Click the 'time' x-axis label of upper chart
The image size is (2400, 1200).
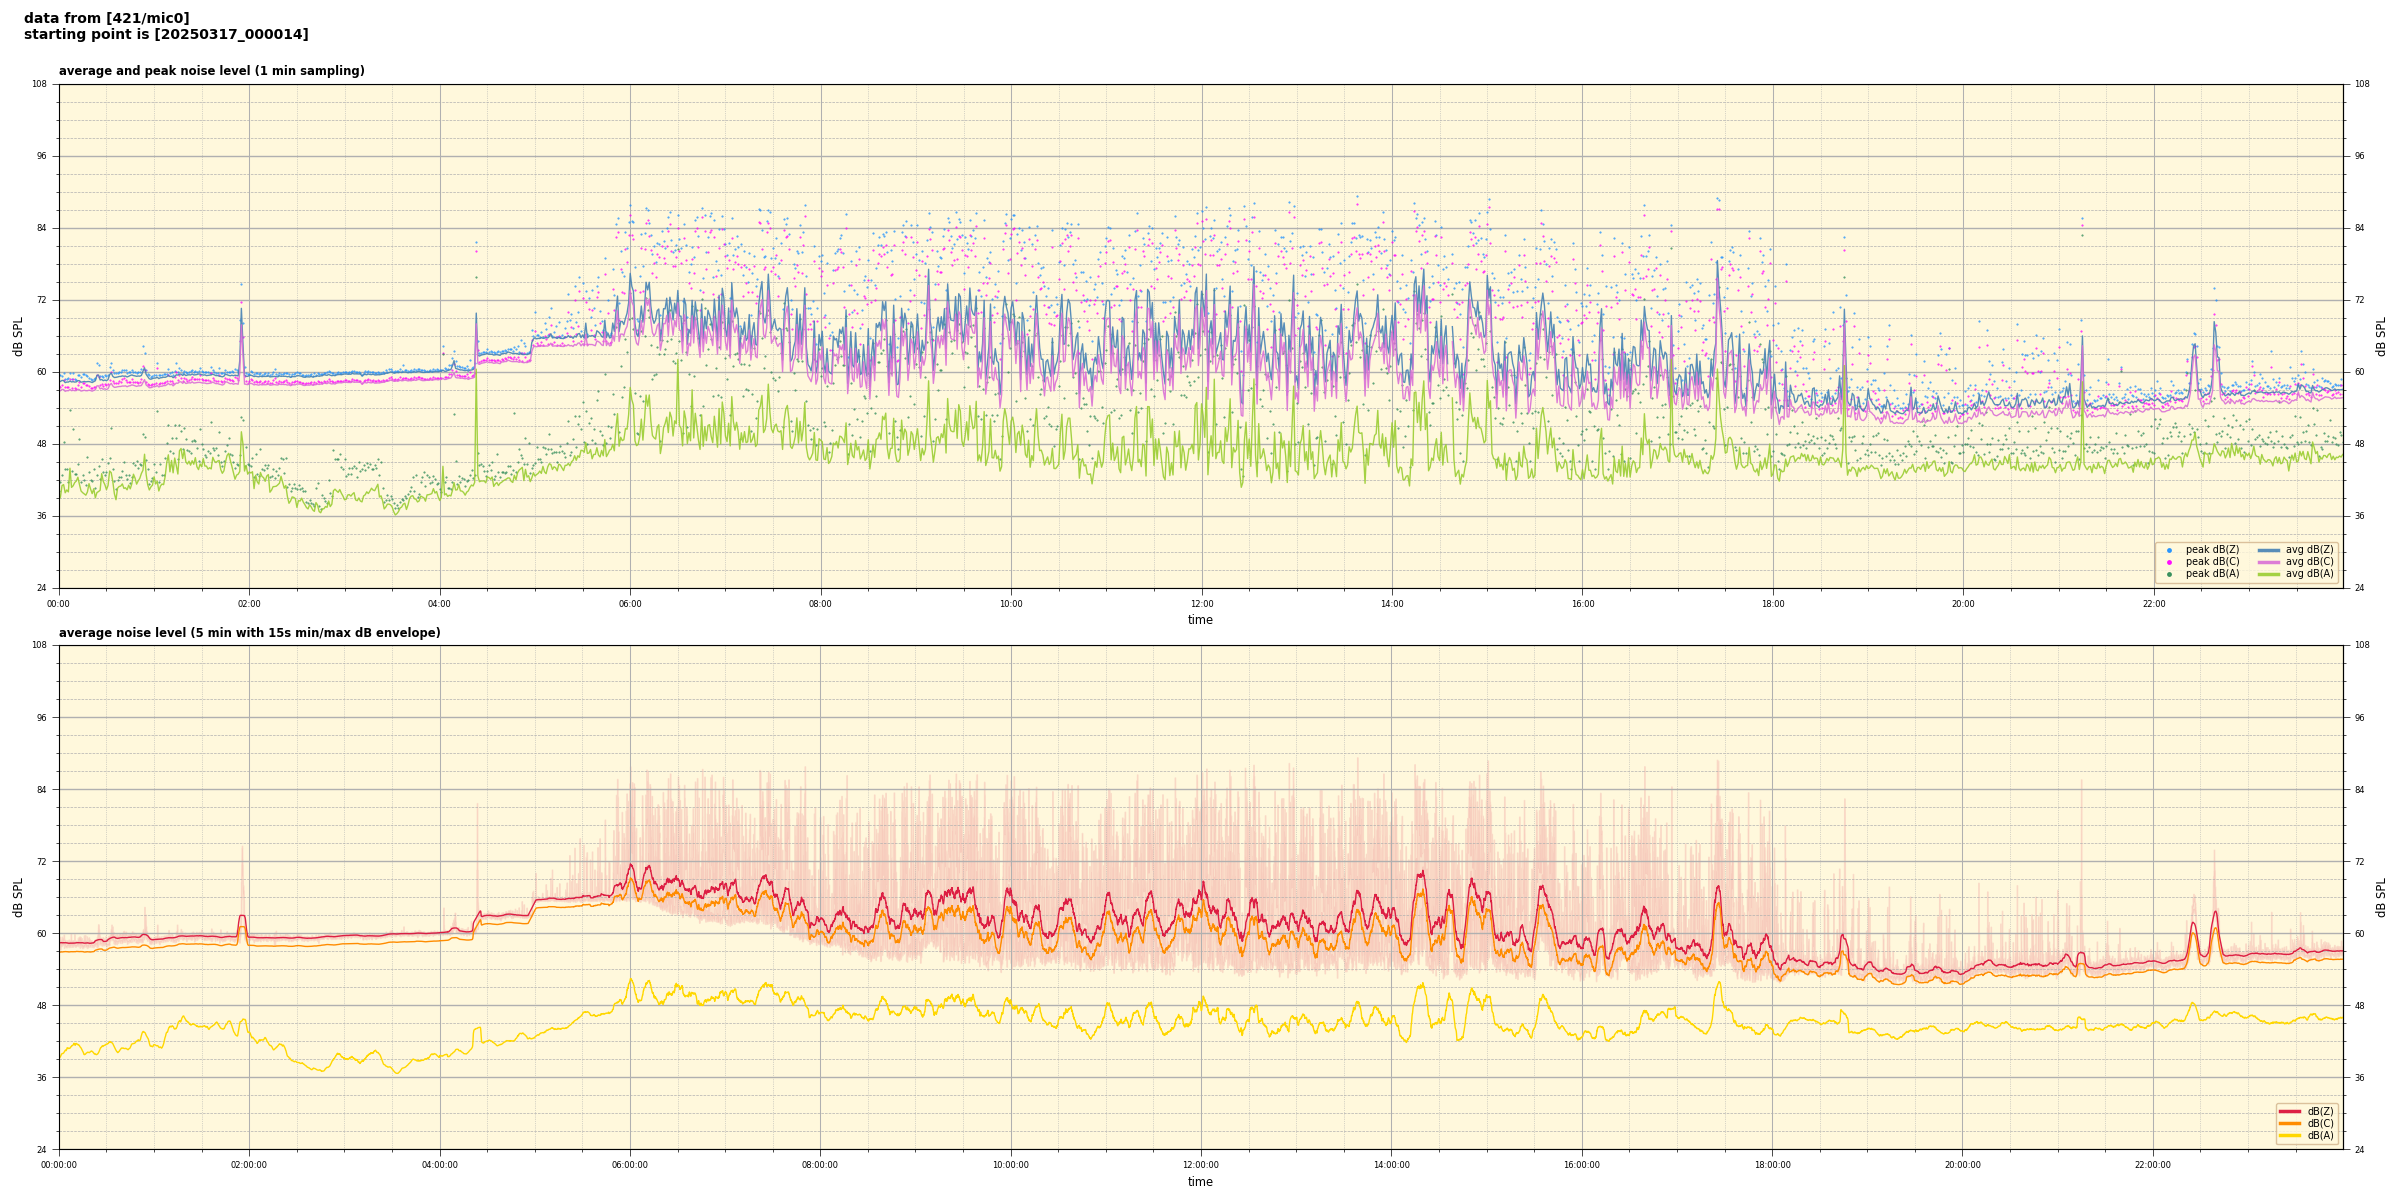(1200, 620)
